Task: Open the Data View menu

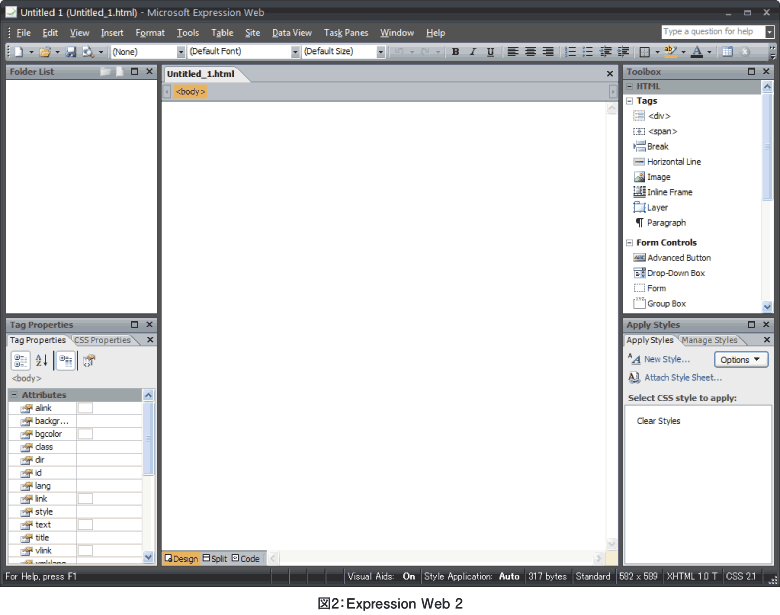Action: pos(292,33)
